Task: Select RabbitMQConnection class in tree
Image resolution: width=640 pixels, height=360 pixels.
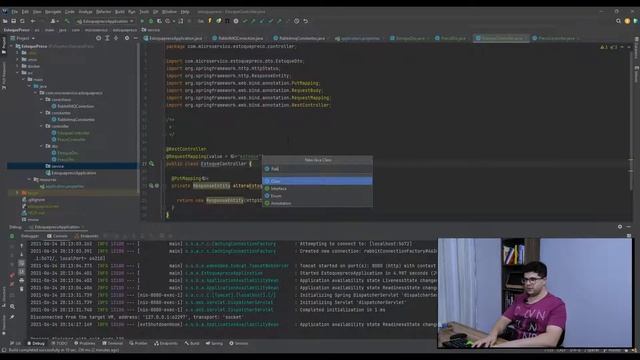Action: click(73, 106)
